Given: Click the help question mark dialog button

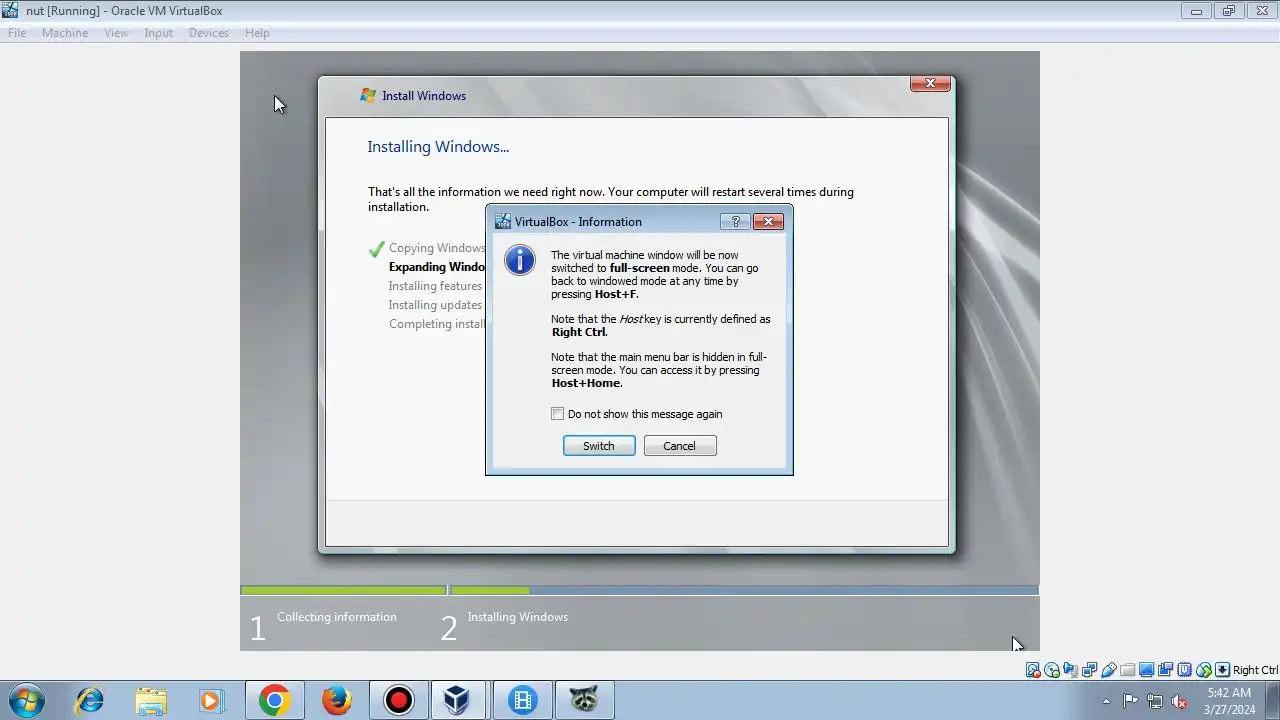Looking at the screenshot, I should tap(735, 221).
